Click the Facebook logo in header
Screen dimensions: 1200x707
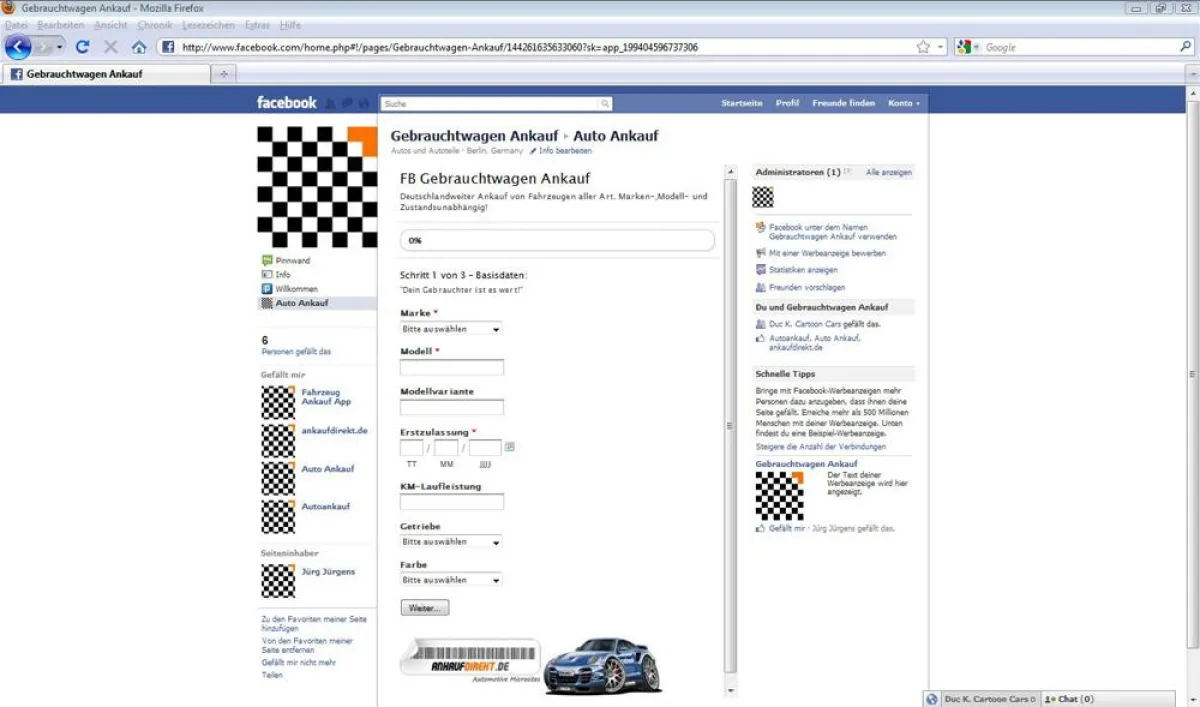coord(286,103)
